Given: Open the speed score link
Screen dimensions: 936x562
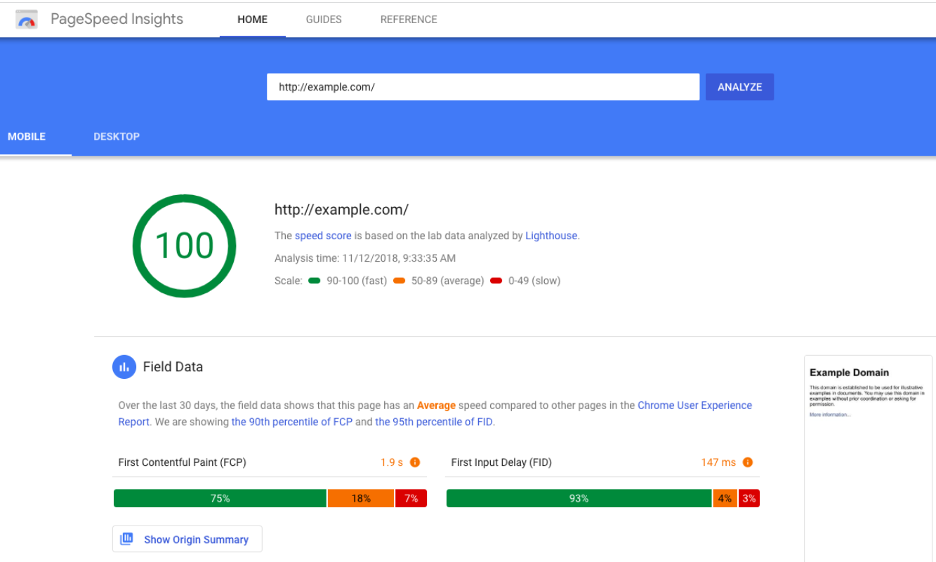Looking at the screenshot, I should click(x=322, y=236).
